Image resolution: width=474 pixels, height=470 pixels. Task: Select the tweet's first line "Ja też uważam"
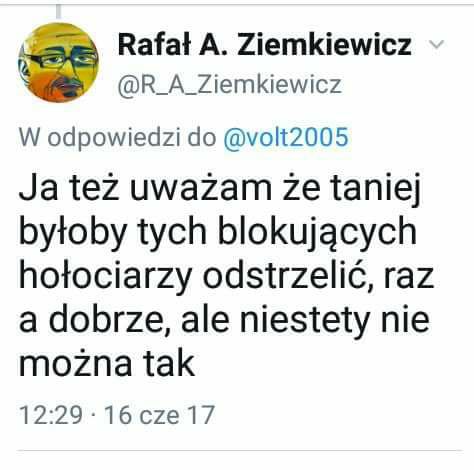coord(145,188)
